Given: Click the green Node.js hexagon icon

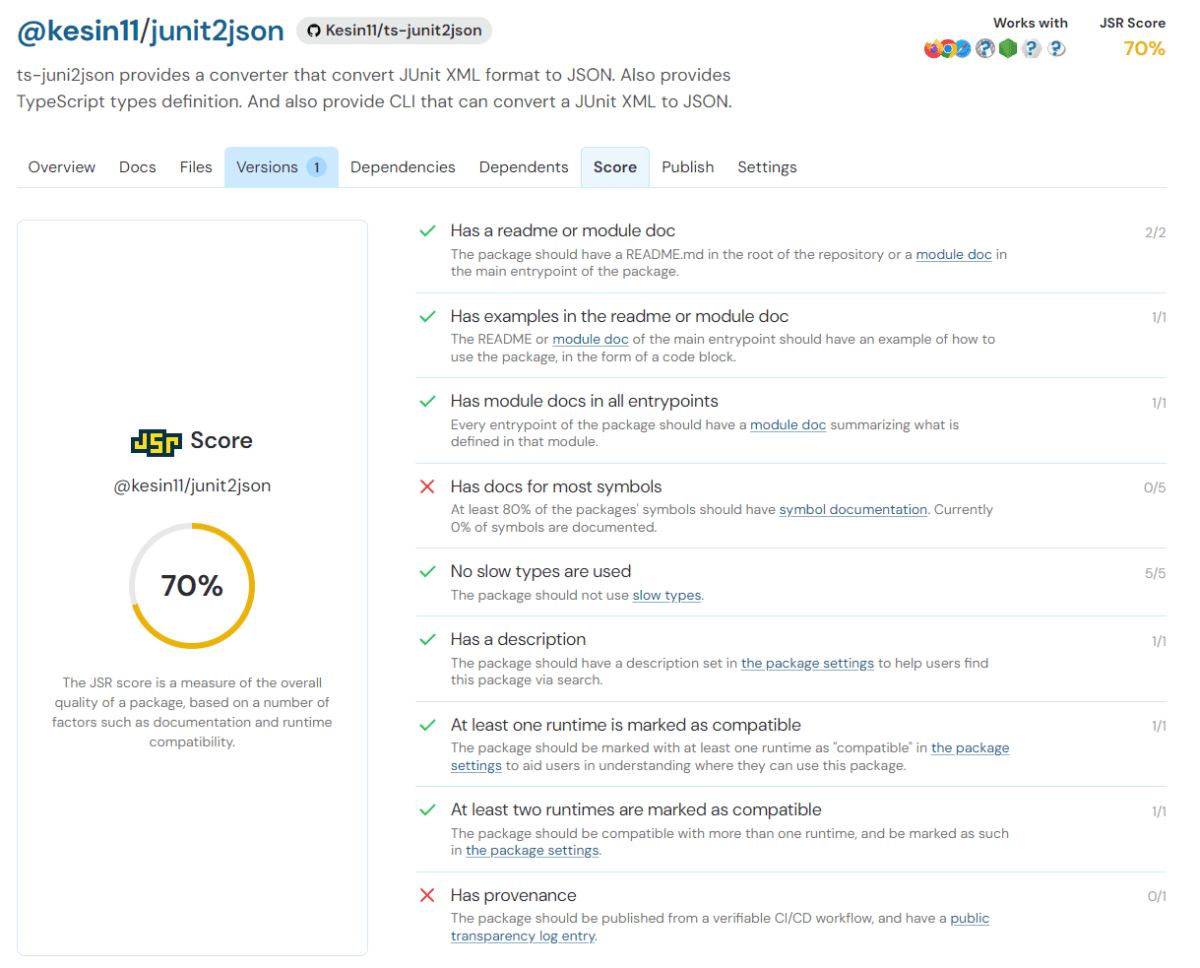Looking at the screenshot, I should tap(1008, 48).
